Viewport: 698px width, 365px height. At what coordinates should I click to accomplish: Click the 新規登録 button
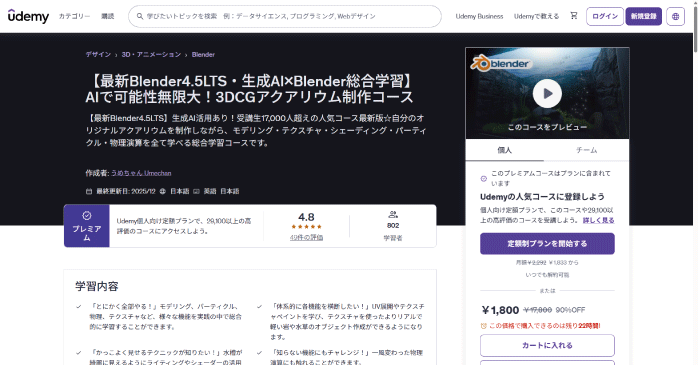click(x=644, y=16)
